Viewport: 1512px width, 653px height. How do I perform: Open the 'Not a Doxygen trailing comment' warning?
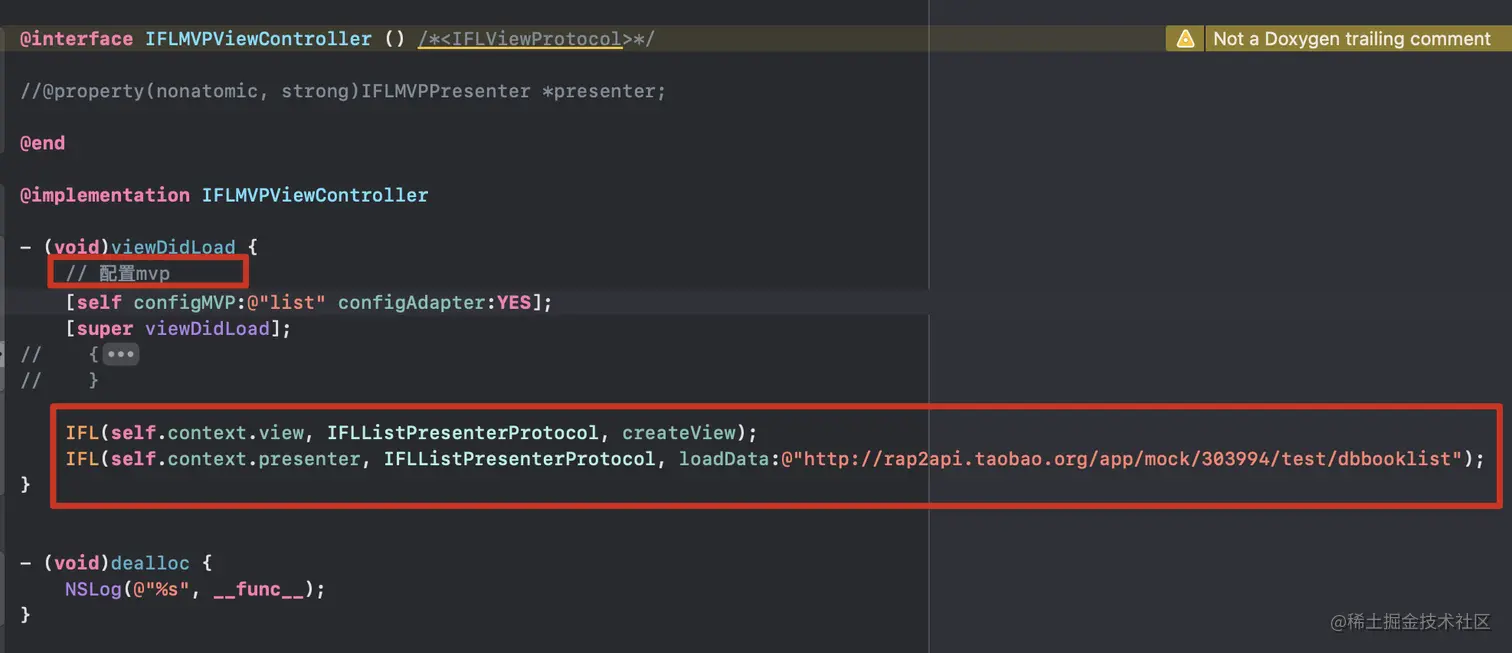(x=1351, y=39)
